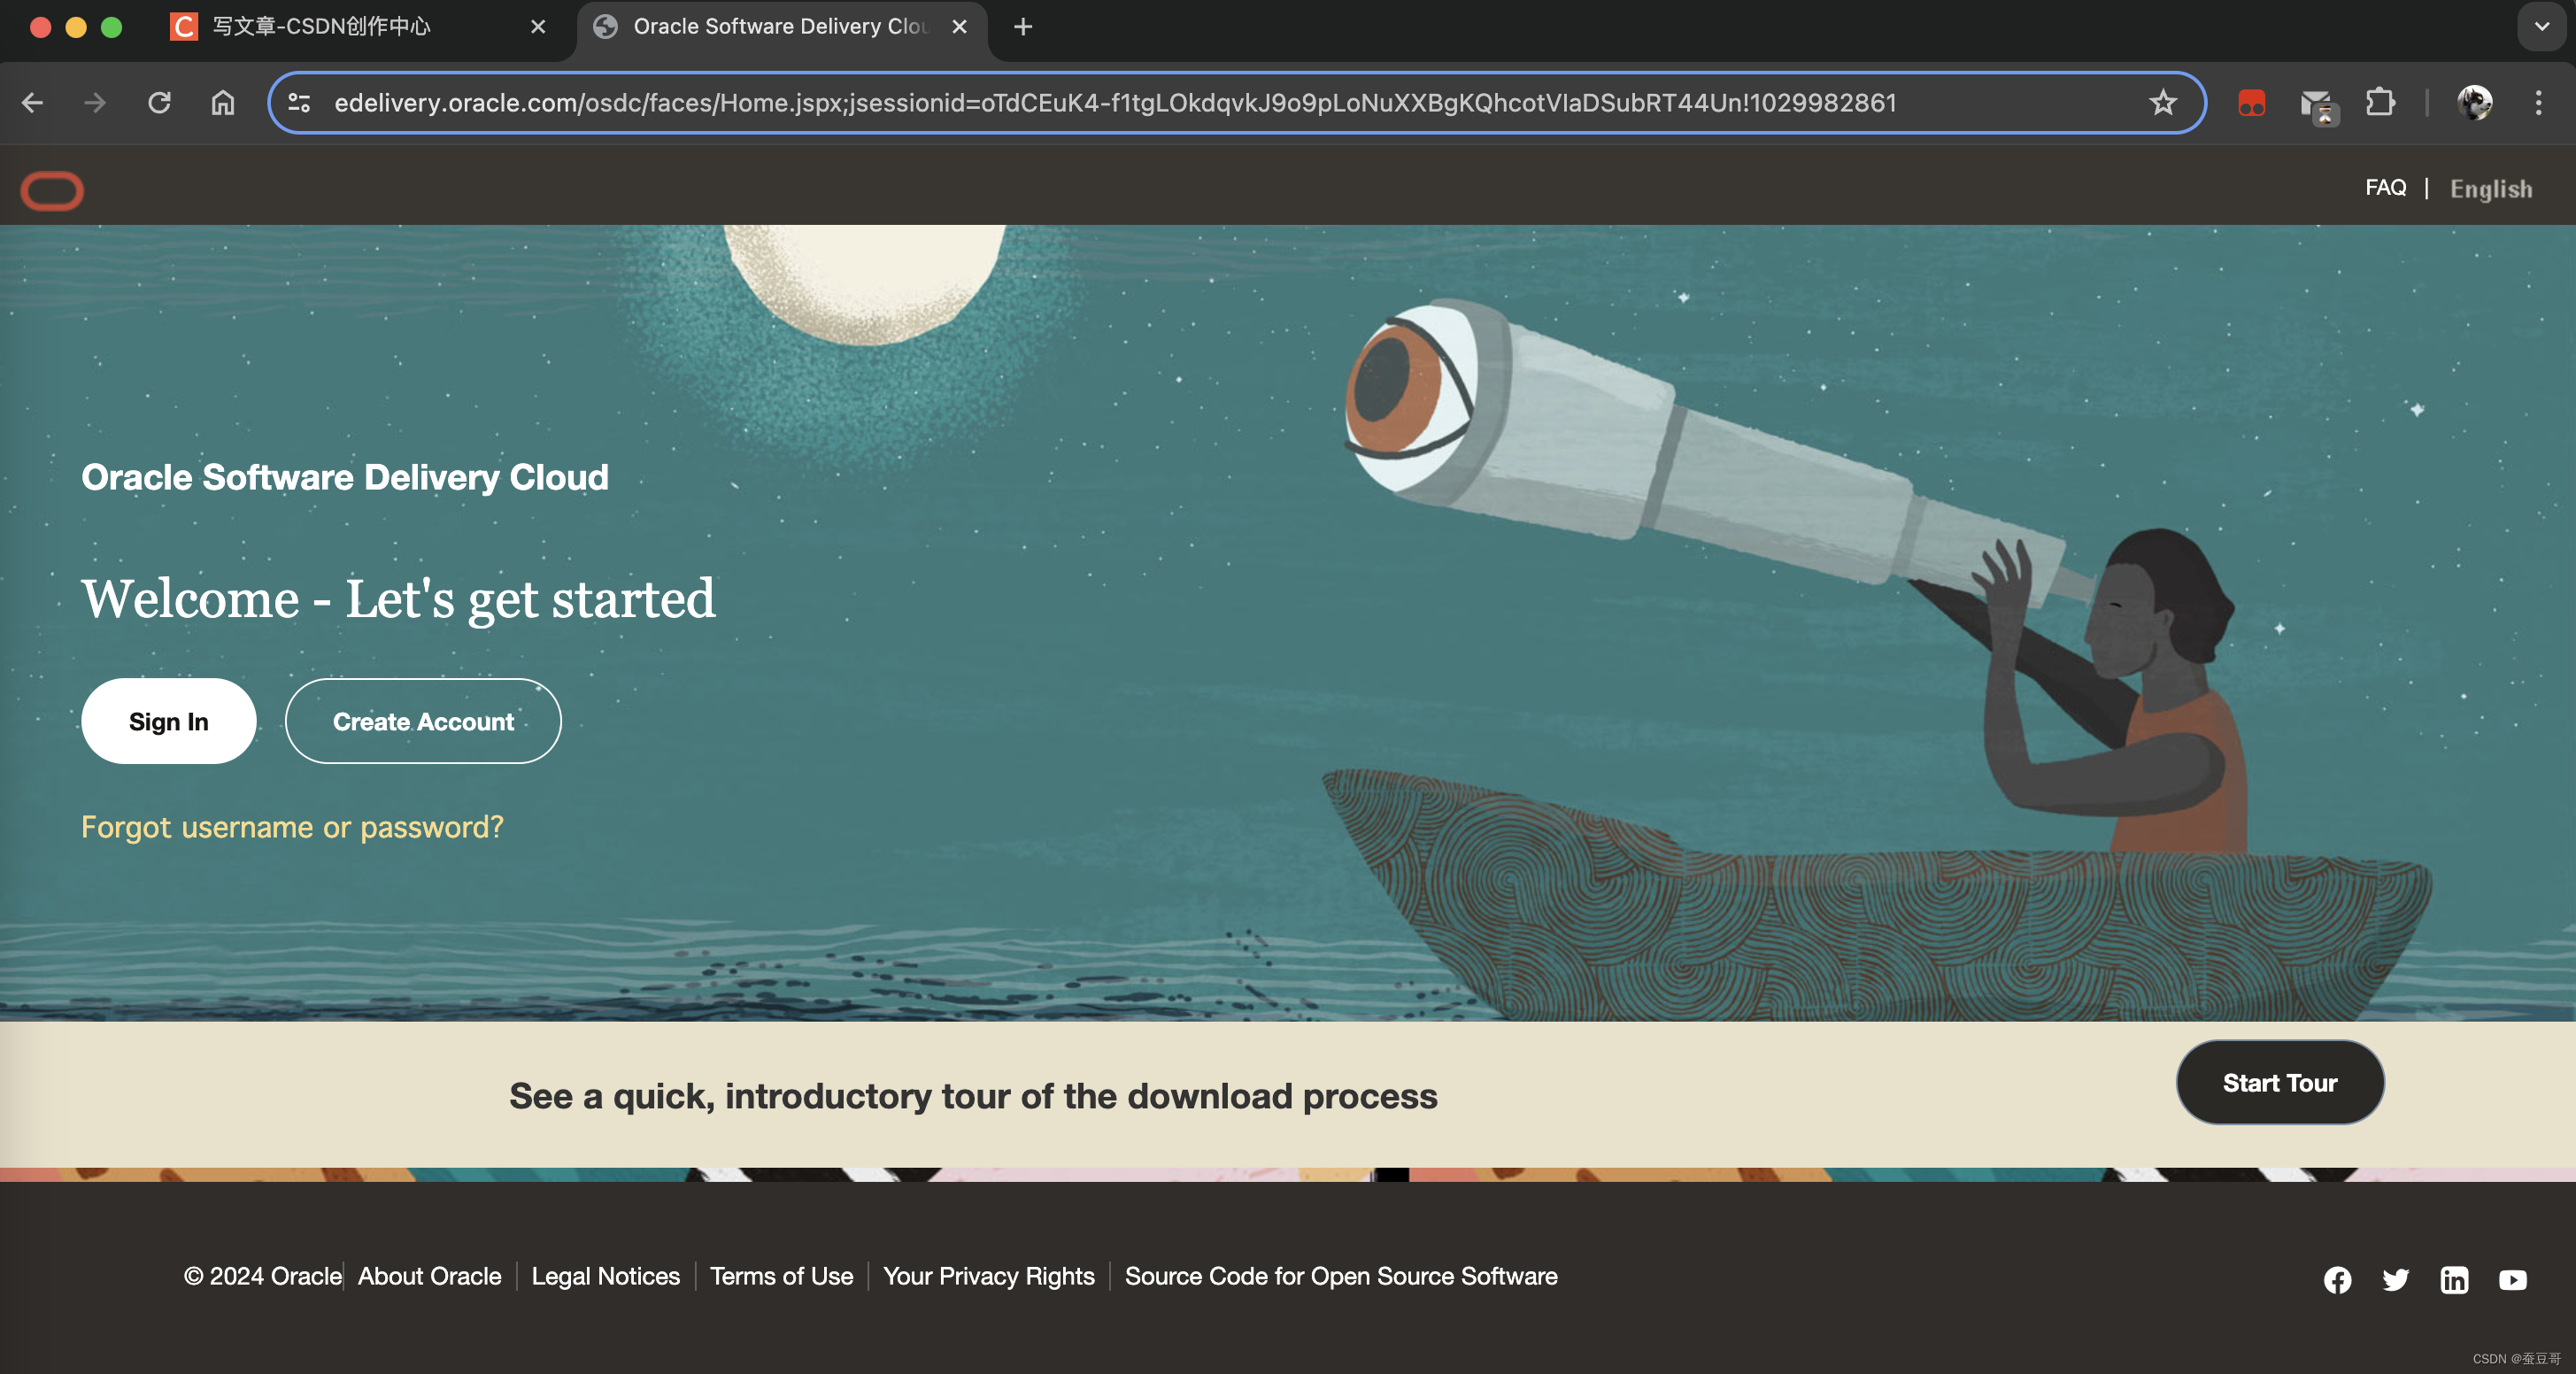2576x1374 pixels.
Task: Click the Start Tour button
Action: (2279, 1082)
